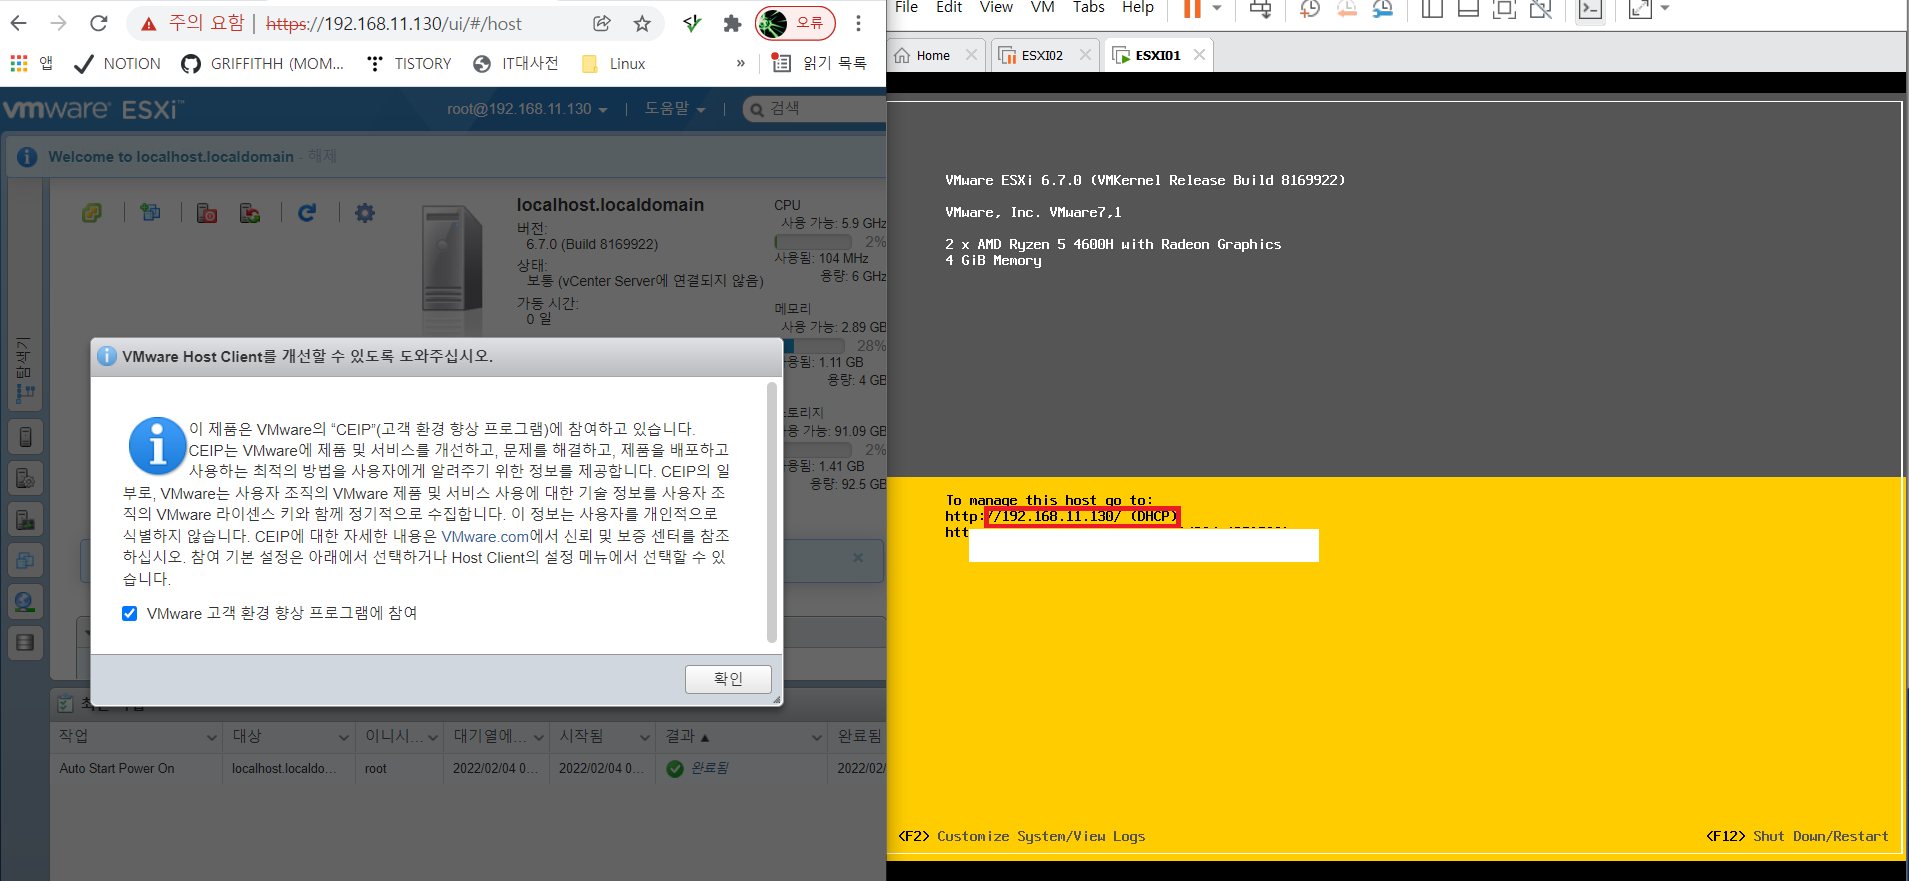This screenshot has width=1909, height=881.
Task: Open the root@192.168.11.130 user dropdown
Action: 527,109
